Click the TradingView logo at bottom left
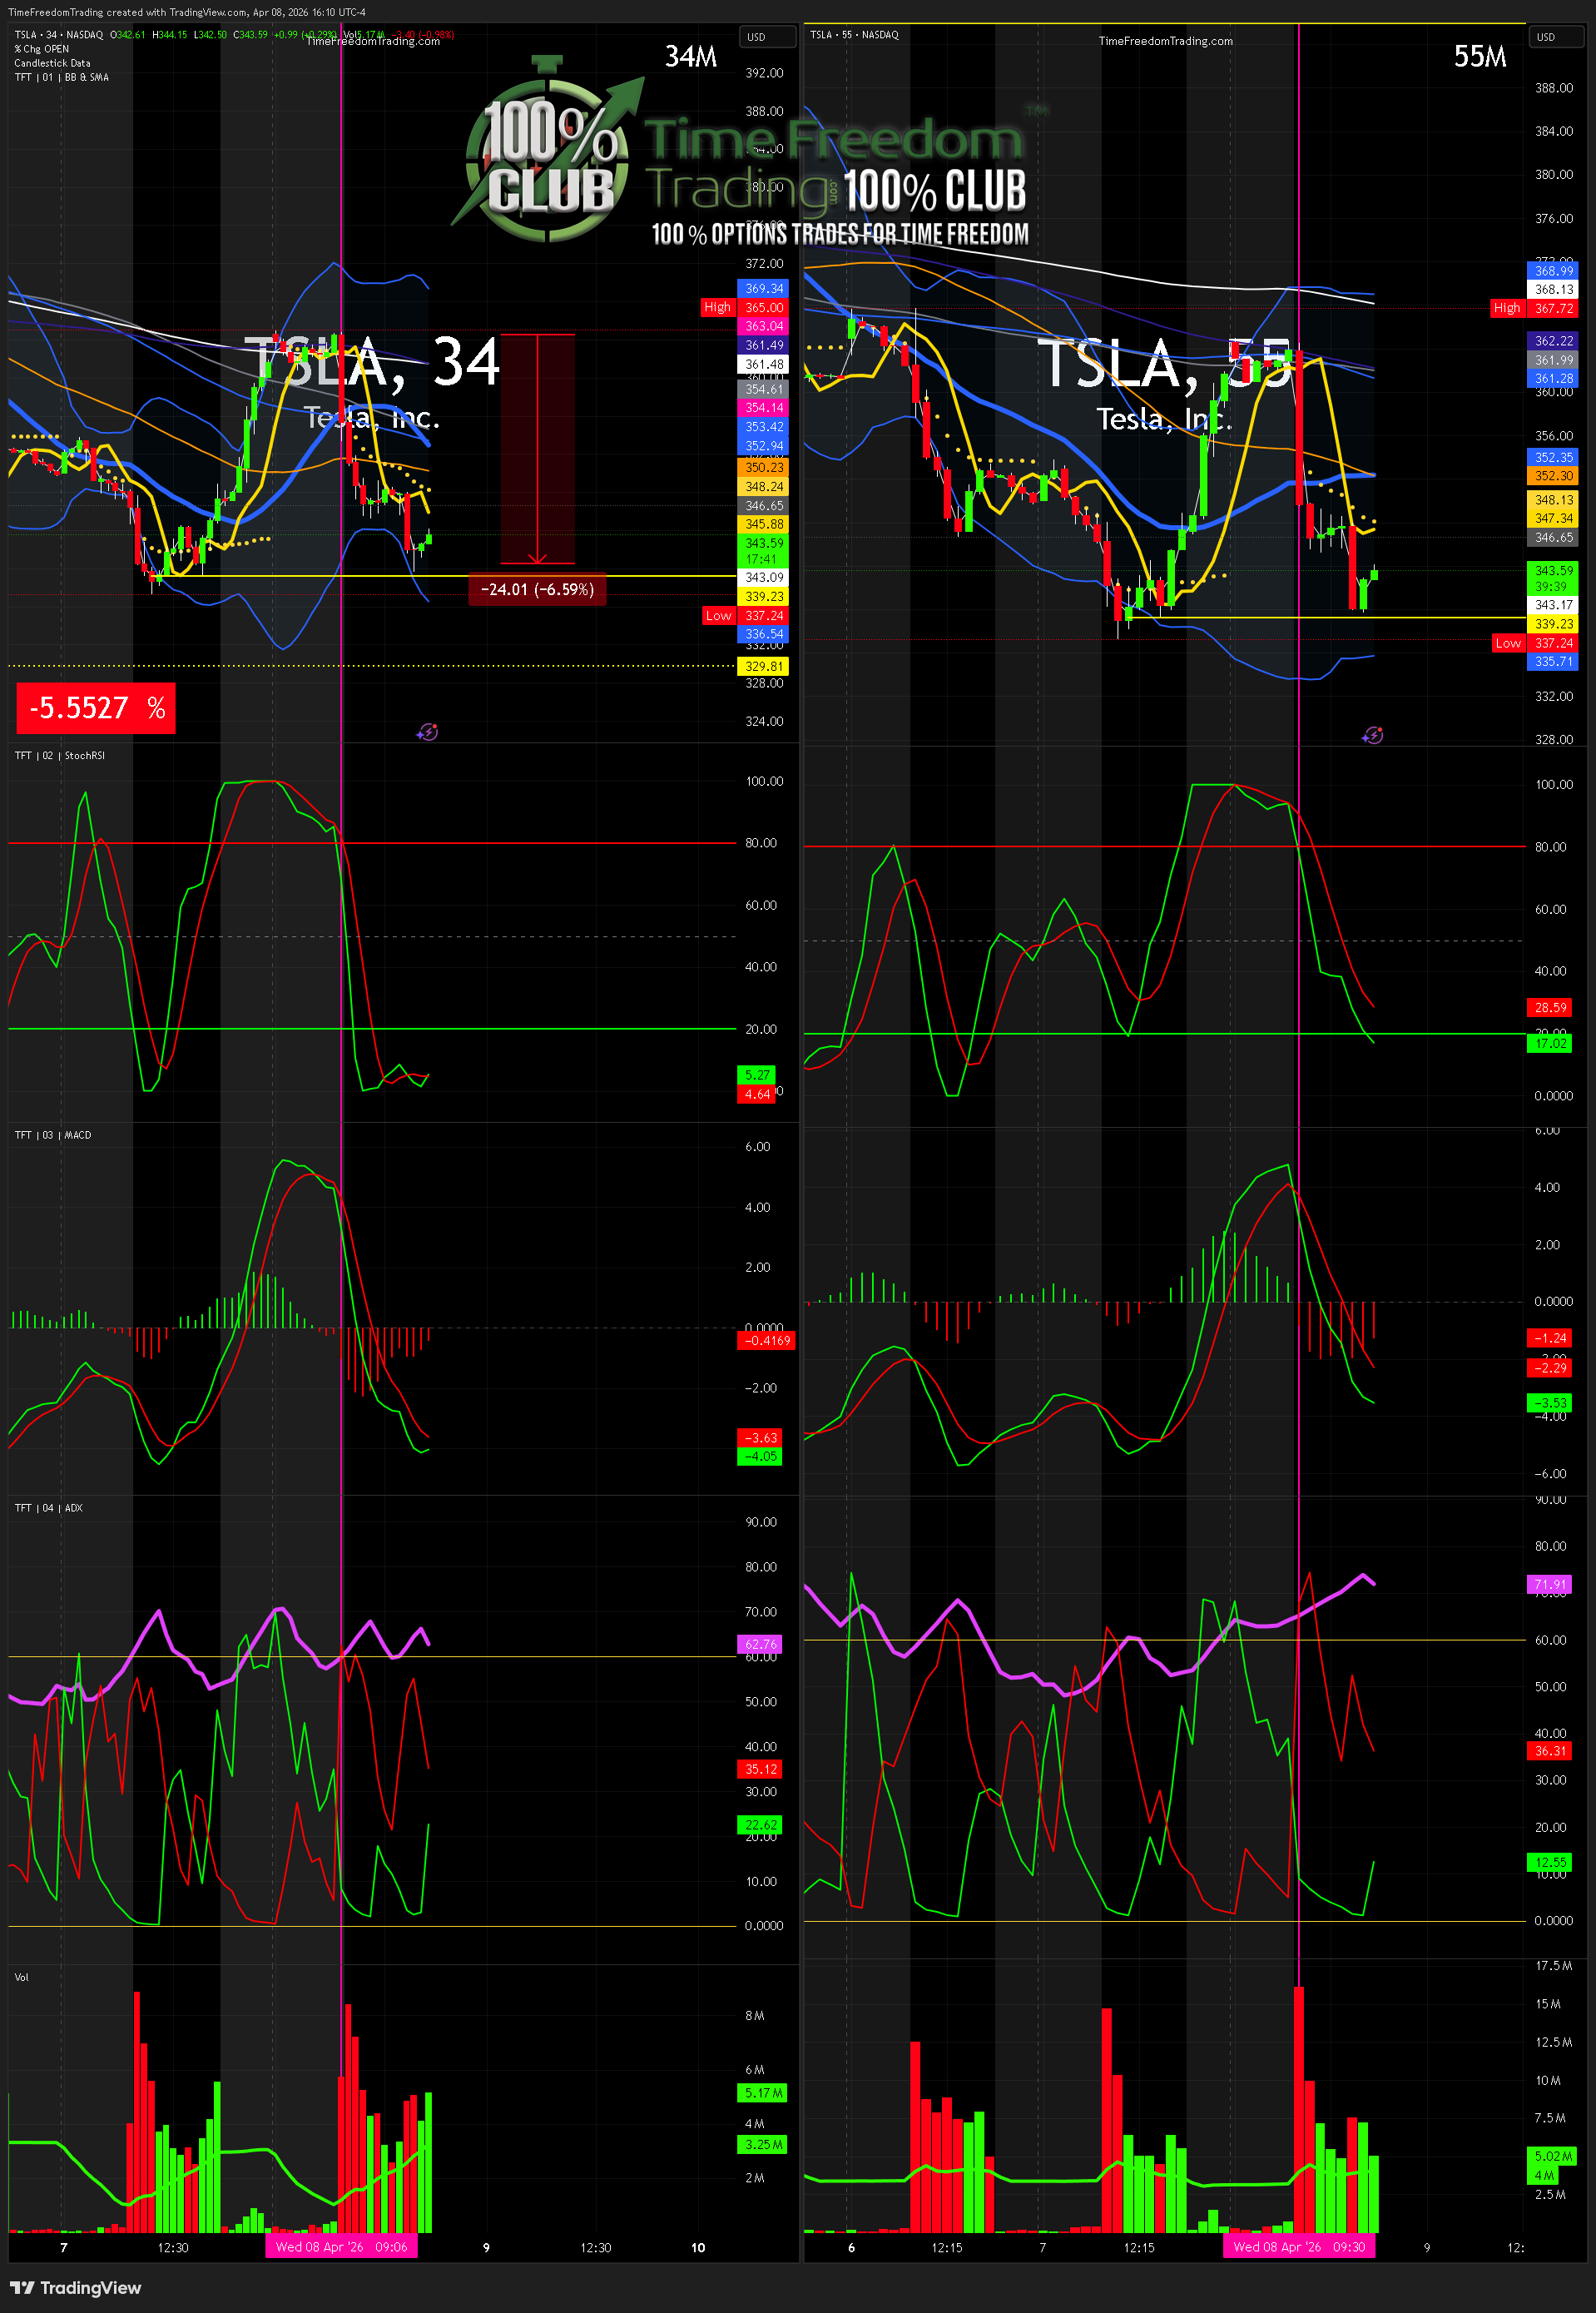Image resolution: width=1596 pixels, height=2313 pixels. coord(76,2287)
